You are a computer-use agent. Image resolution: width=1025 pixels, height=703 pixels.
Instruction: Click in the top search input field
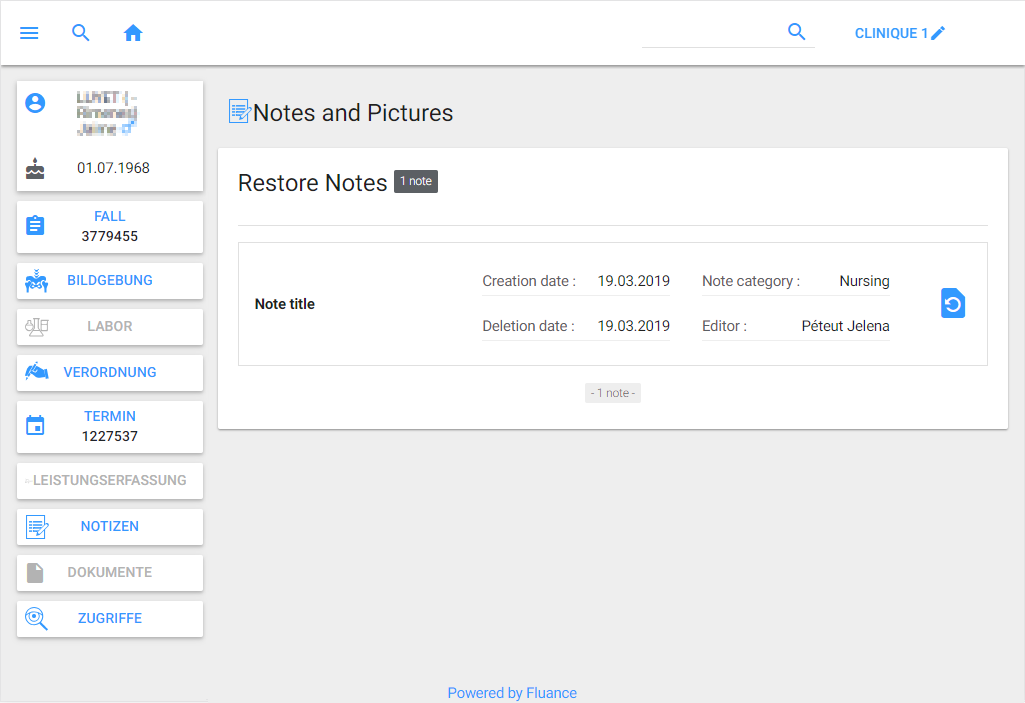(710, 33)
